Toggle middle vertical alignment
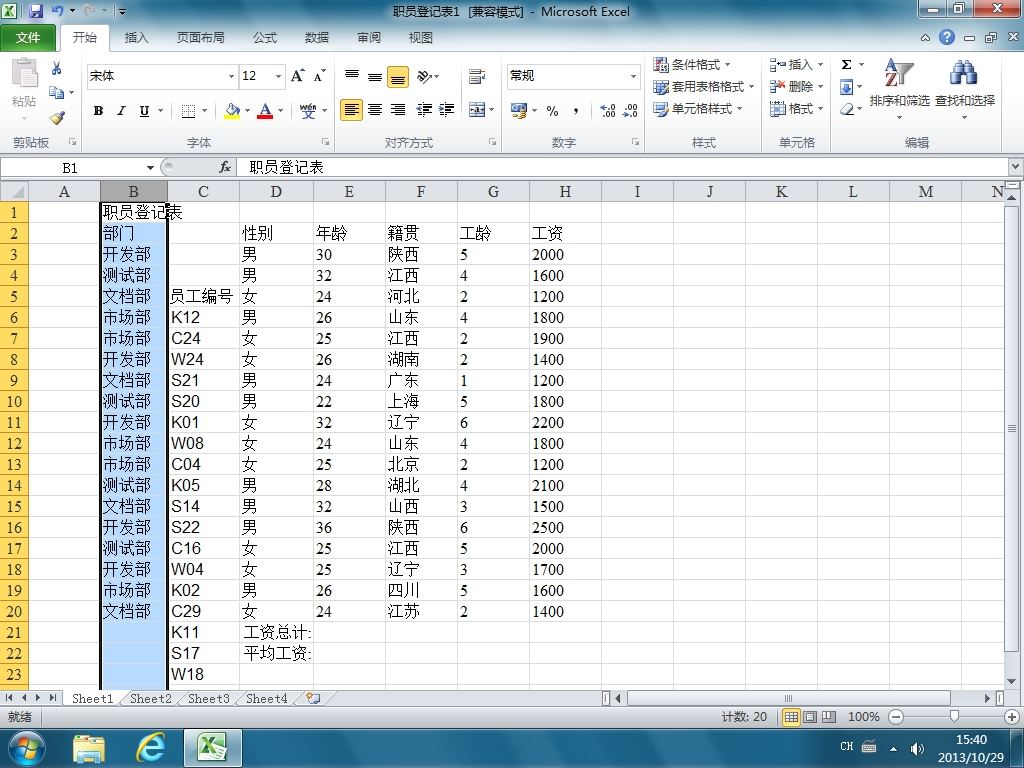 [x=375, y=76]
